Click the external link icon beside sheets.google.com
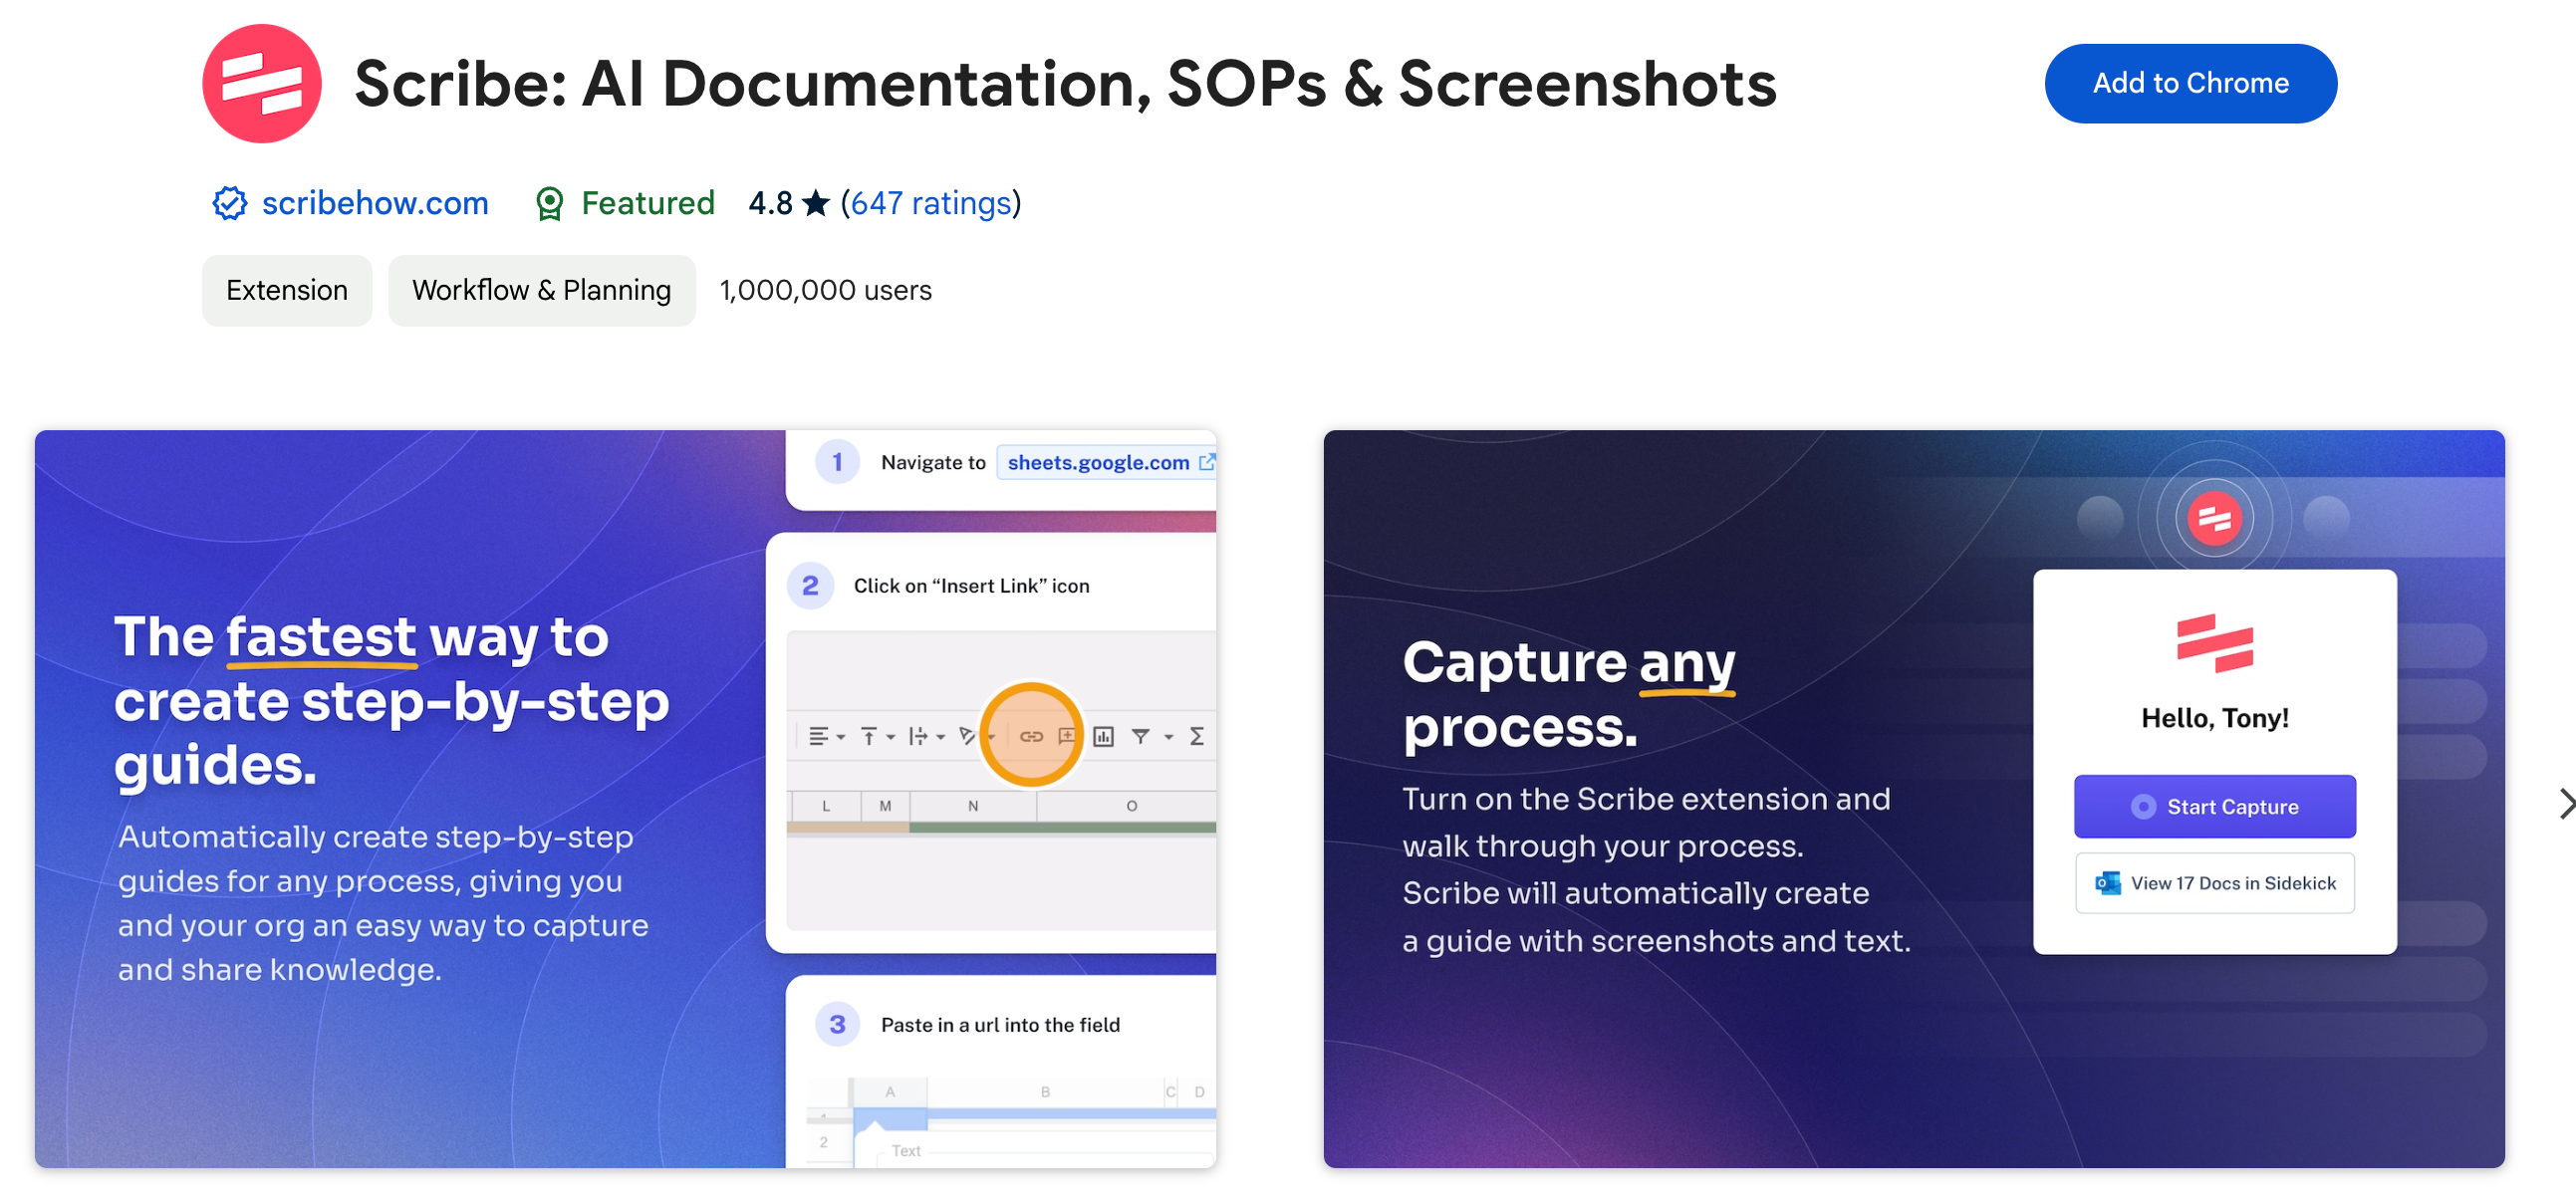 (x=1207, y=461)
